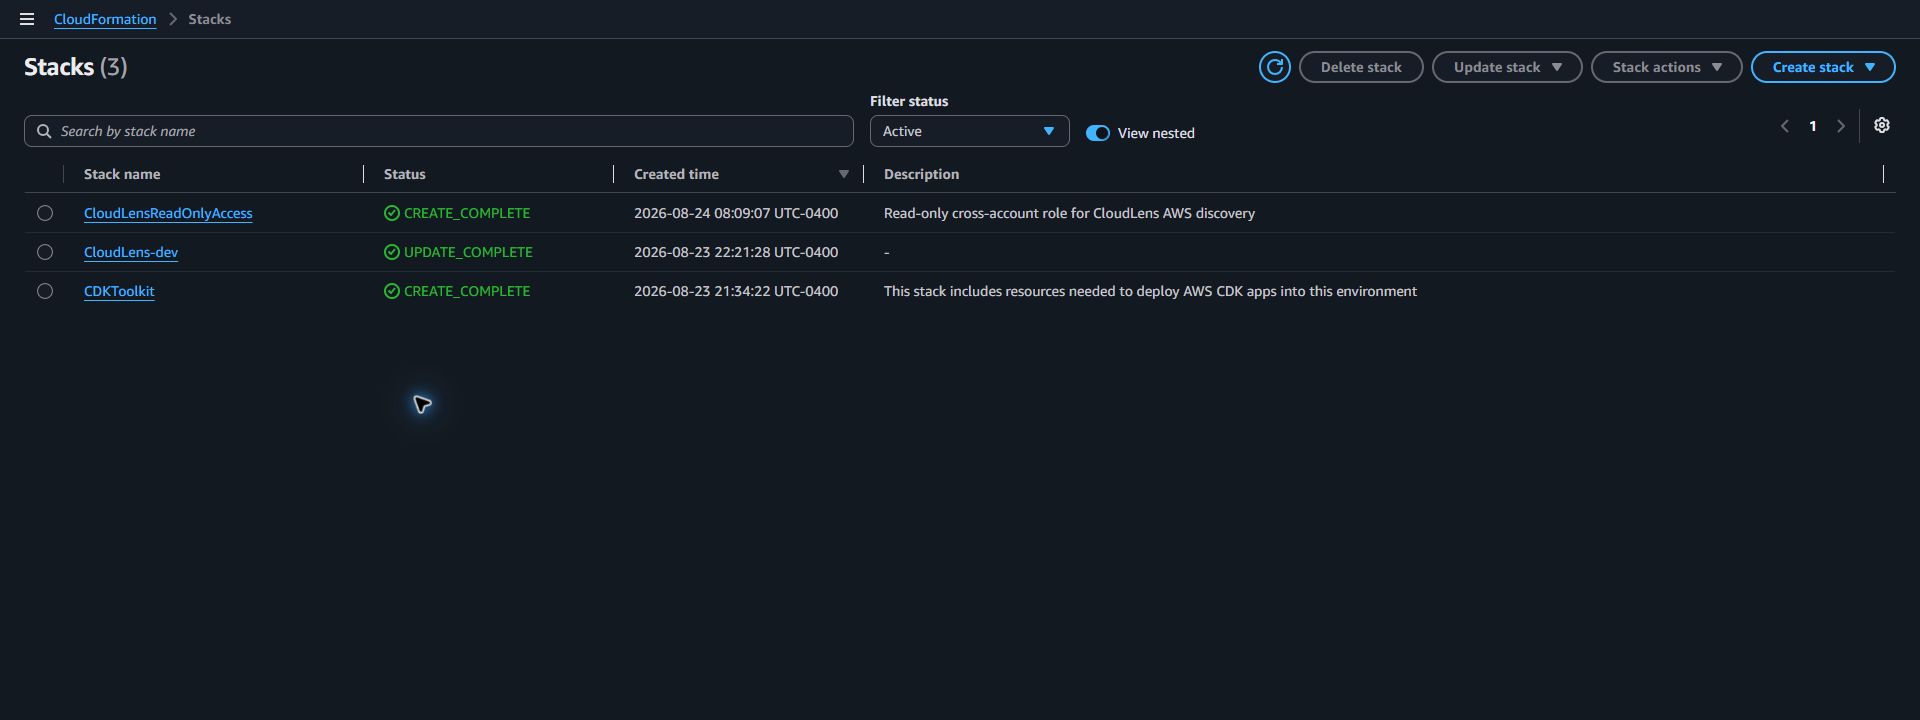Select the CloudLensReadOnlyAccess stack radio
The image size is (1920, 720).
tap(45, 213)
